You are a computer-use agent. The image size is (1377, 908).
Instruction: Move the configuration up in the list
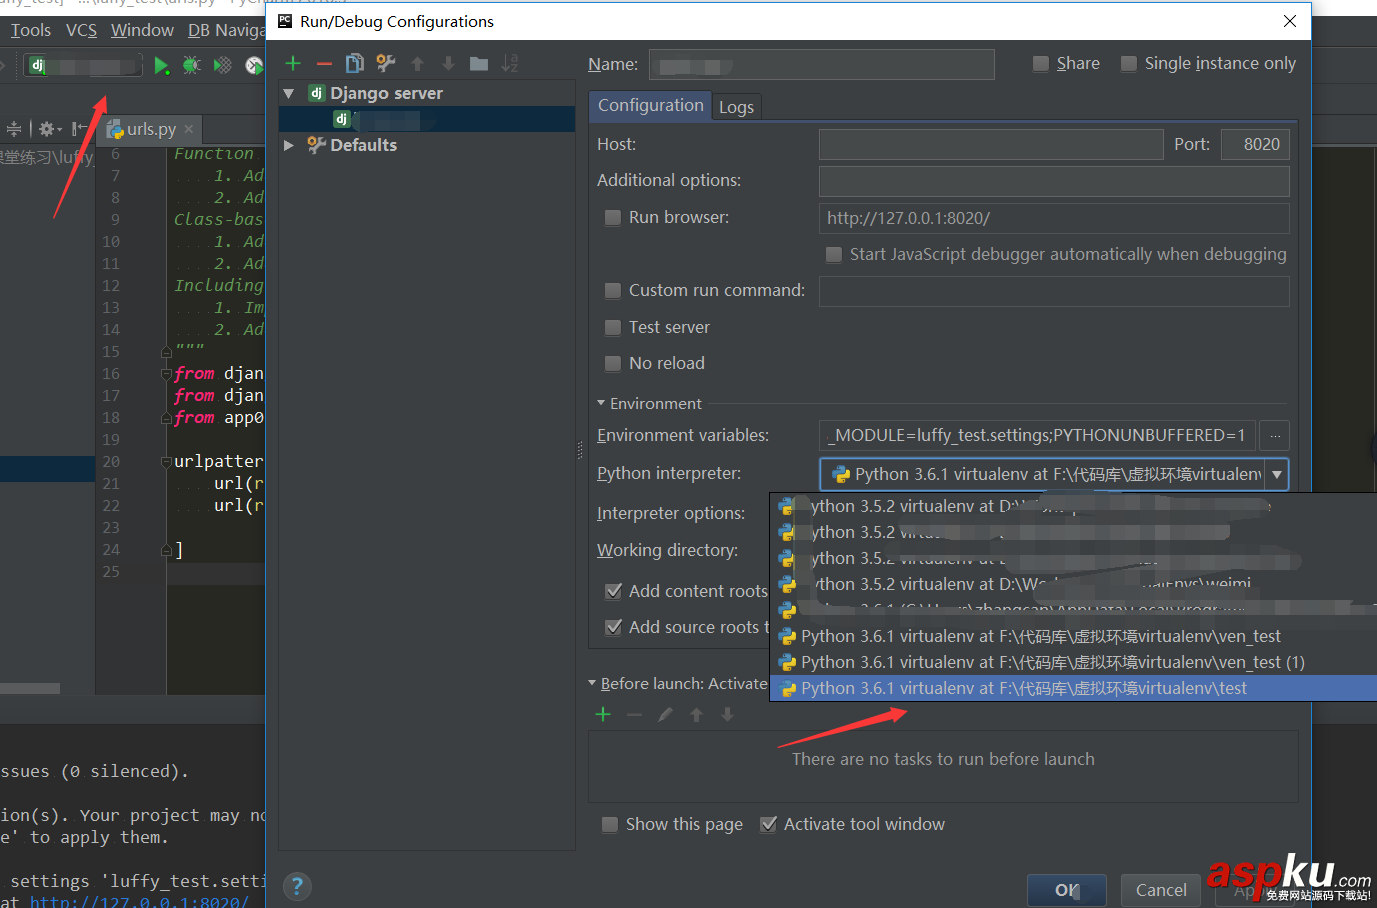[x=417, y=63]
